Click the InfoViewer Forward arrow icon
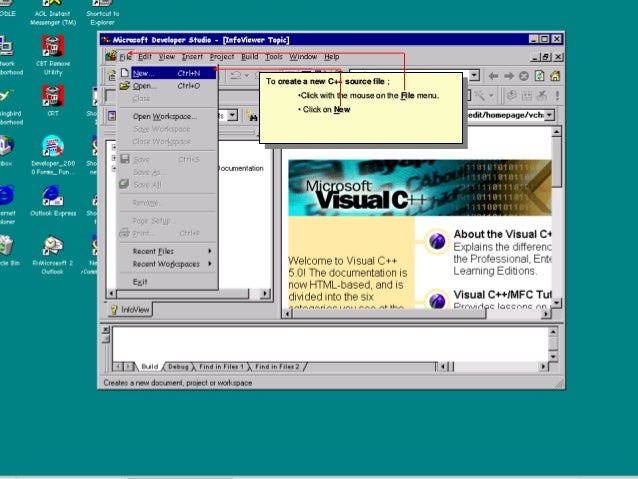This screenshot has width=638, height=479. tap(509, 76)
